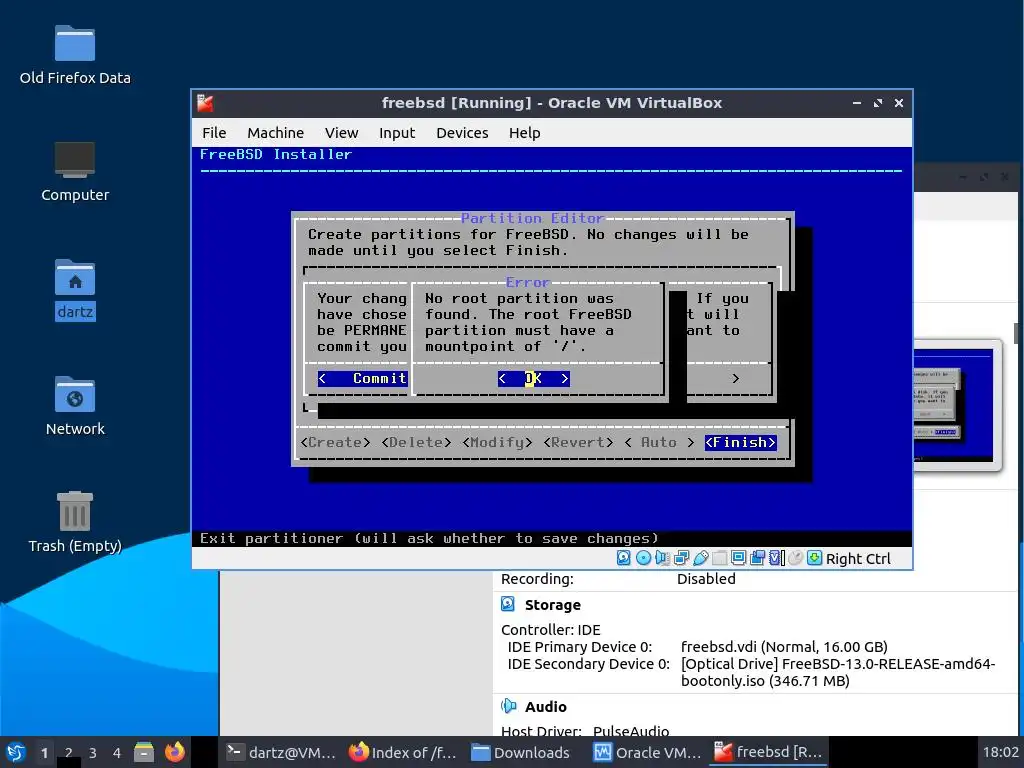1024x768 pixels.
Task: Open the Machine menu
Action: [x=276, y=133]
